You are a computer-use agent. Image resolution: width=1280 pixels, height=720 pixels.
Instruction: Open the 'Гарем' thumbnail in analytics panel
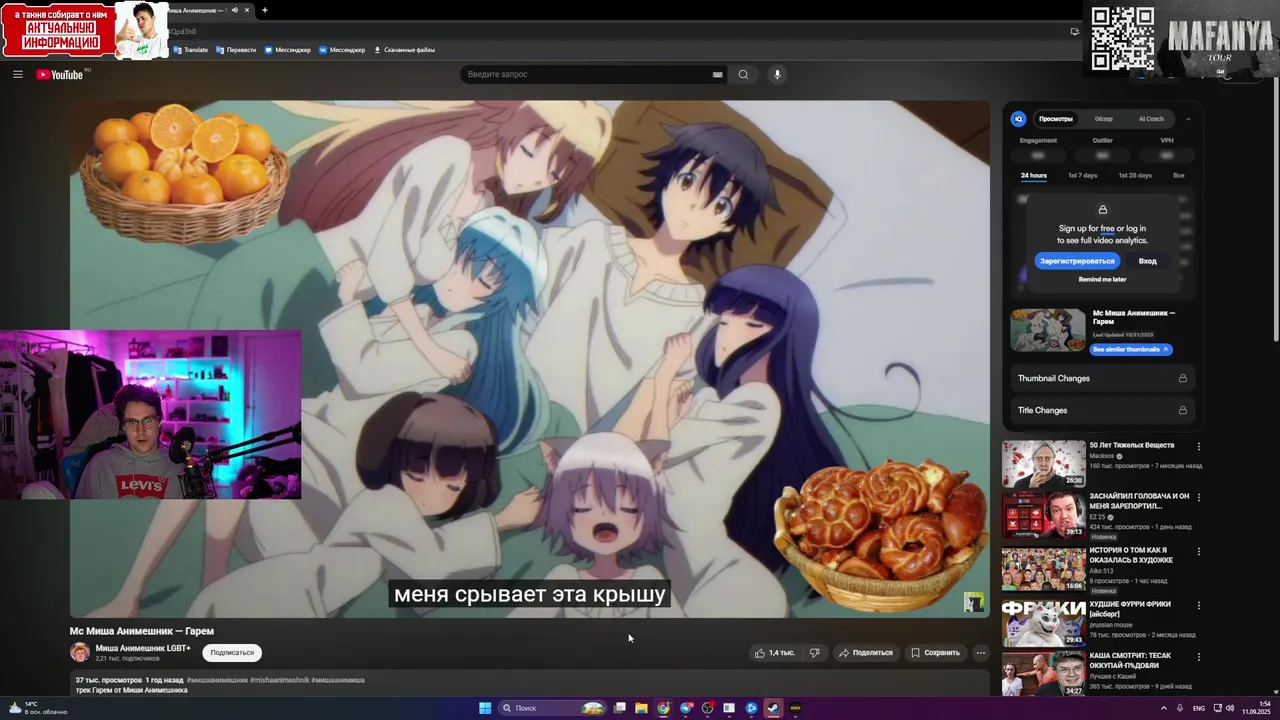tap(1047, 330)
